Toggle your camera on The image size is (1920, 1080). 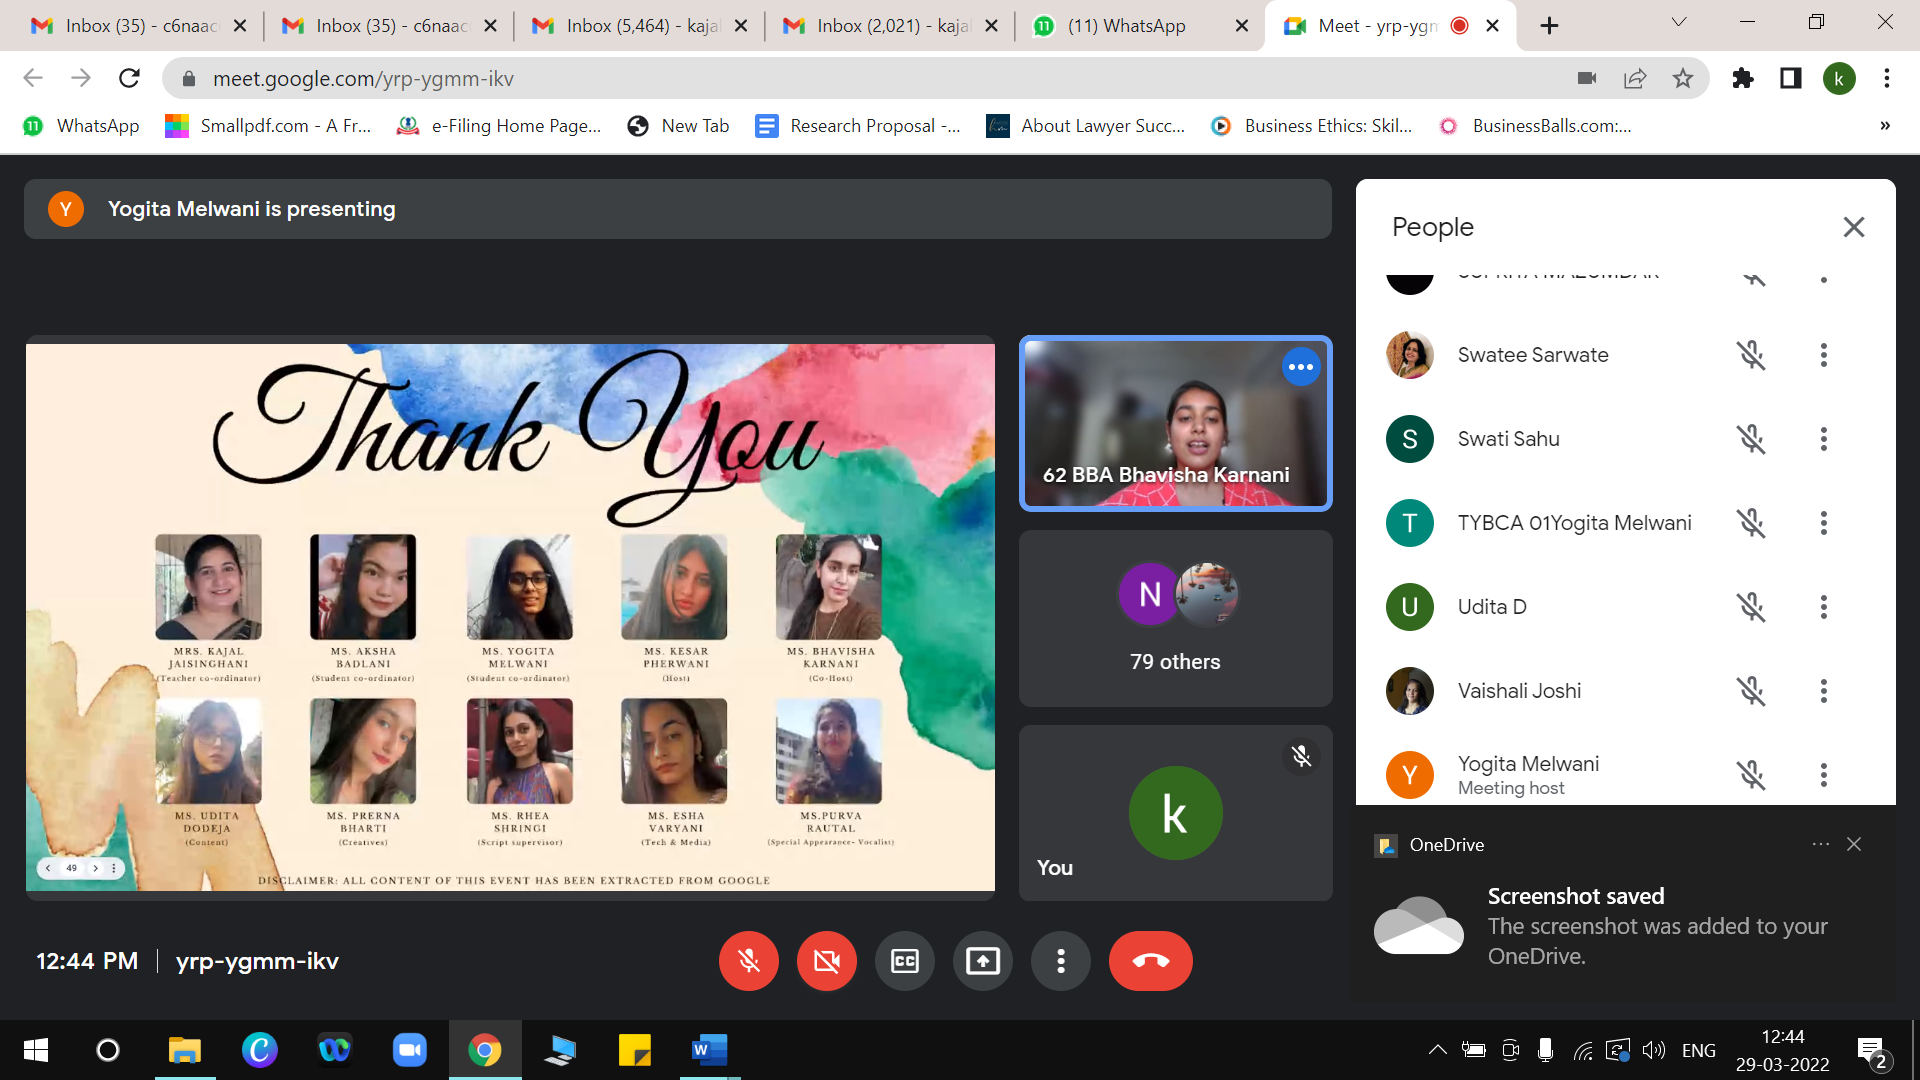pos(826,961)
